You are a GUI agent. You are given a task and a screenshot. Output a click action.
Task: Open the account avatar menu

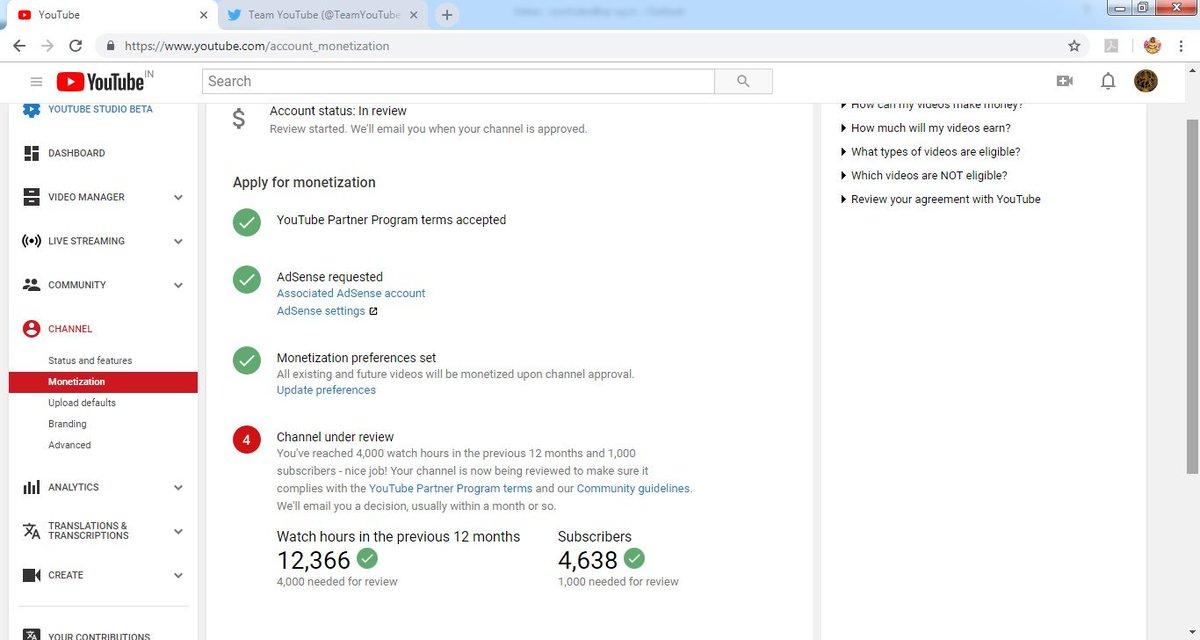point(1146,81)
